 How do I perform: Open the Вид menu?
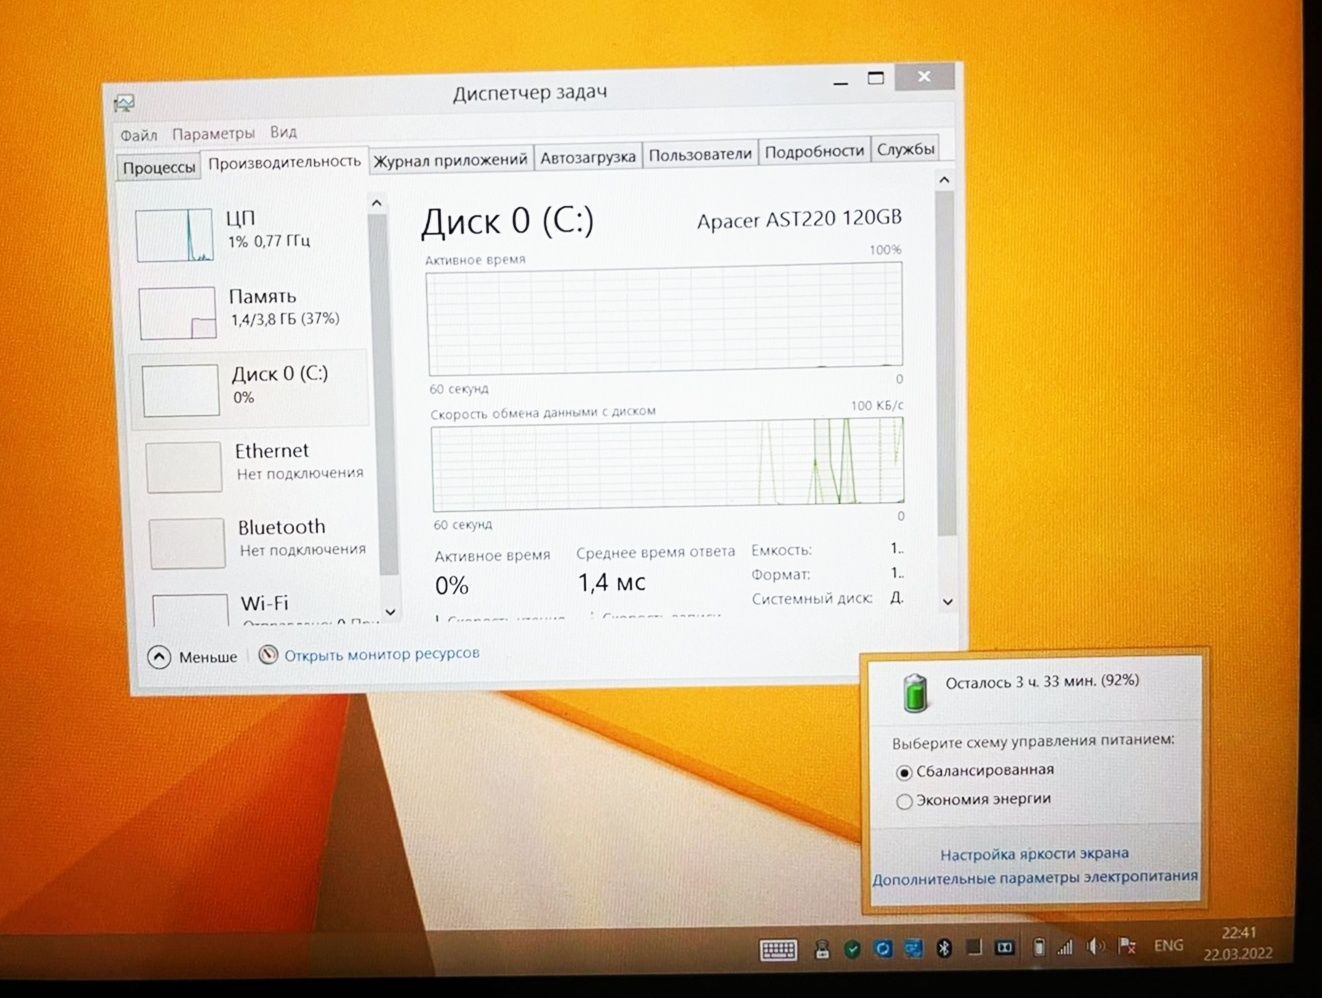point(283,132)
